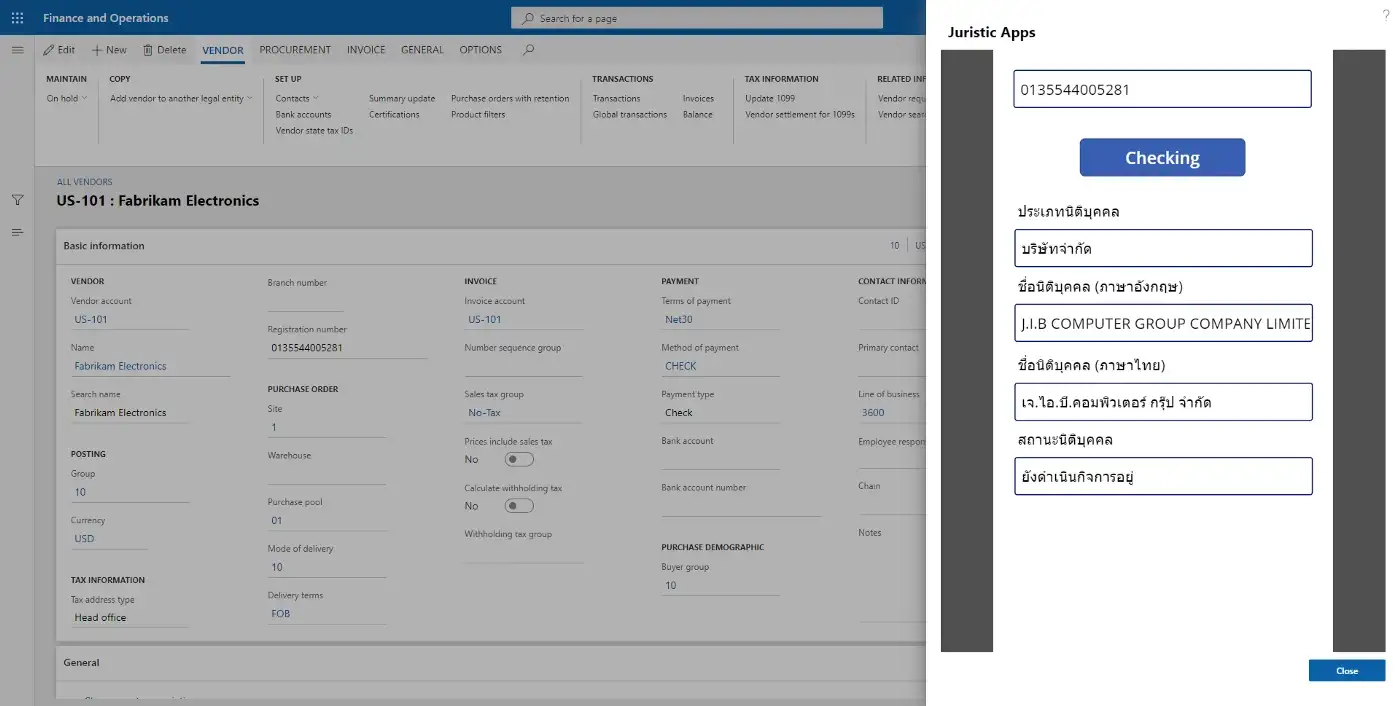Click the status field ยังดำเนินกิจการอยู่
1400x706 pixels.
point(1163,476)
